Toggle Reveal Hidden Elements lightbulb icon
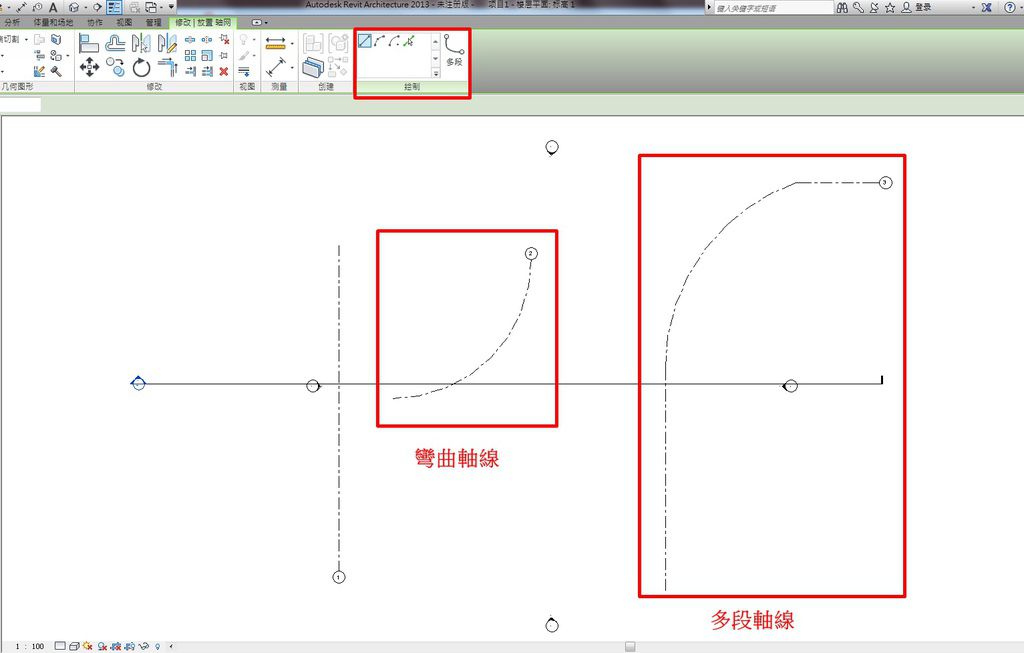This screenshot has height=653, width=1024. [x=157, y=646]
